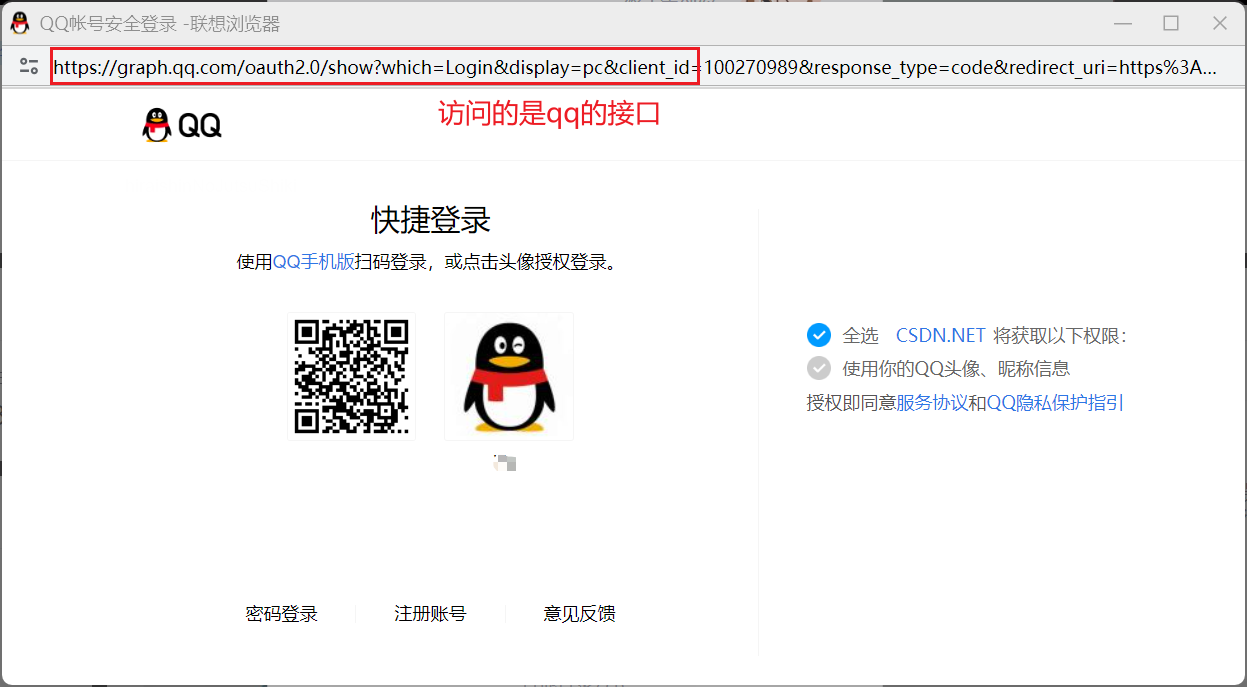Viewport: 1247px width, 687px height.
Task: Open the CSDN.NET link
Action: click(x=941, y=335)
